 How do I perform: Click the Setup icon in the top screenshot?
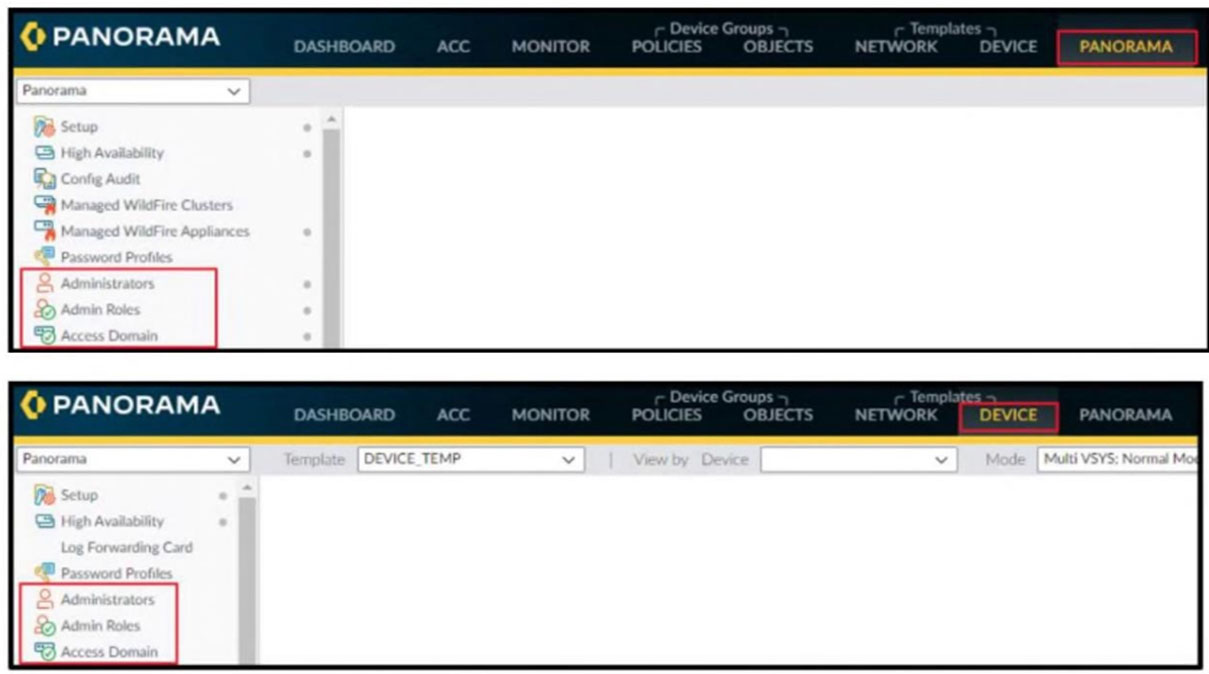[44, 127]
